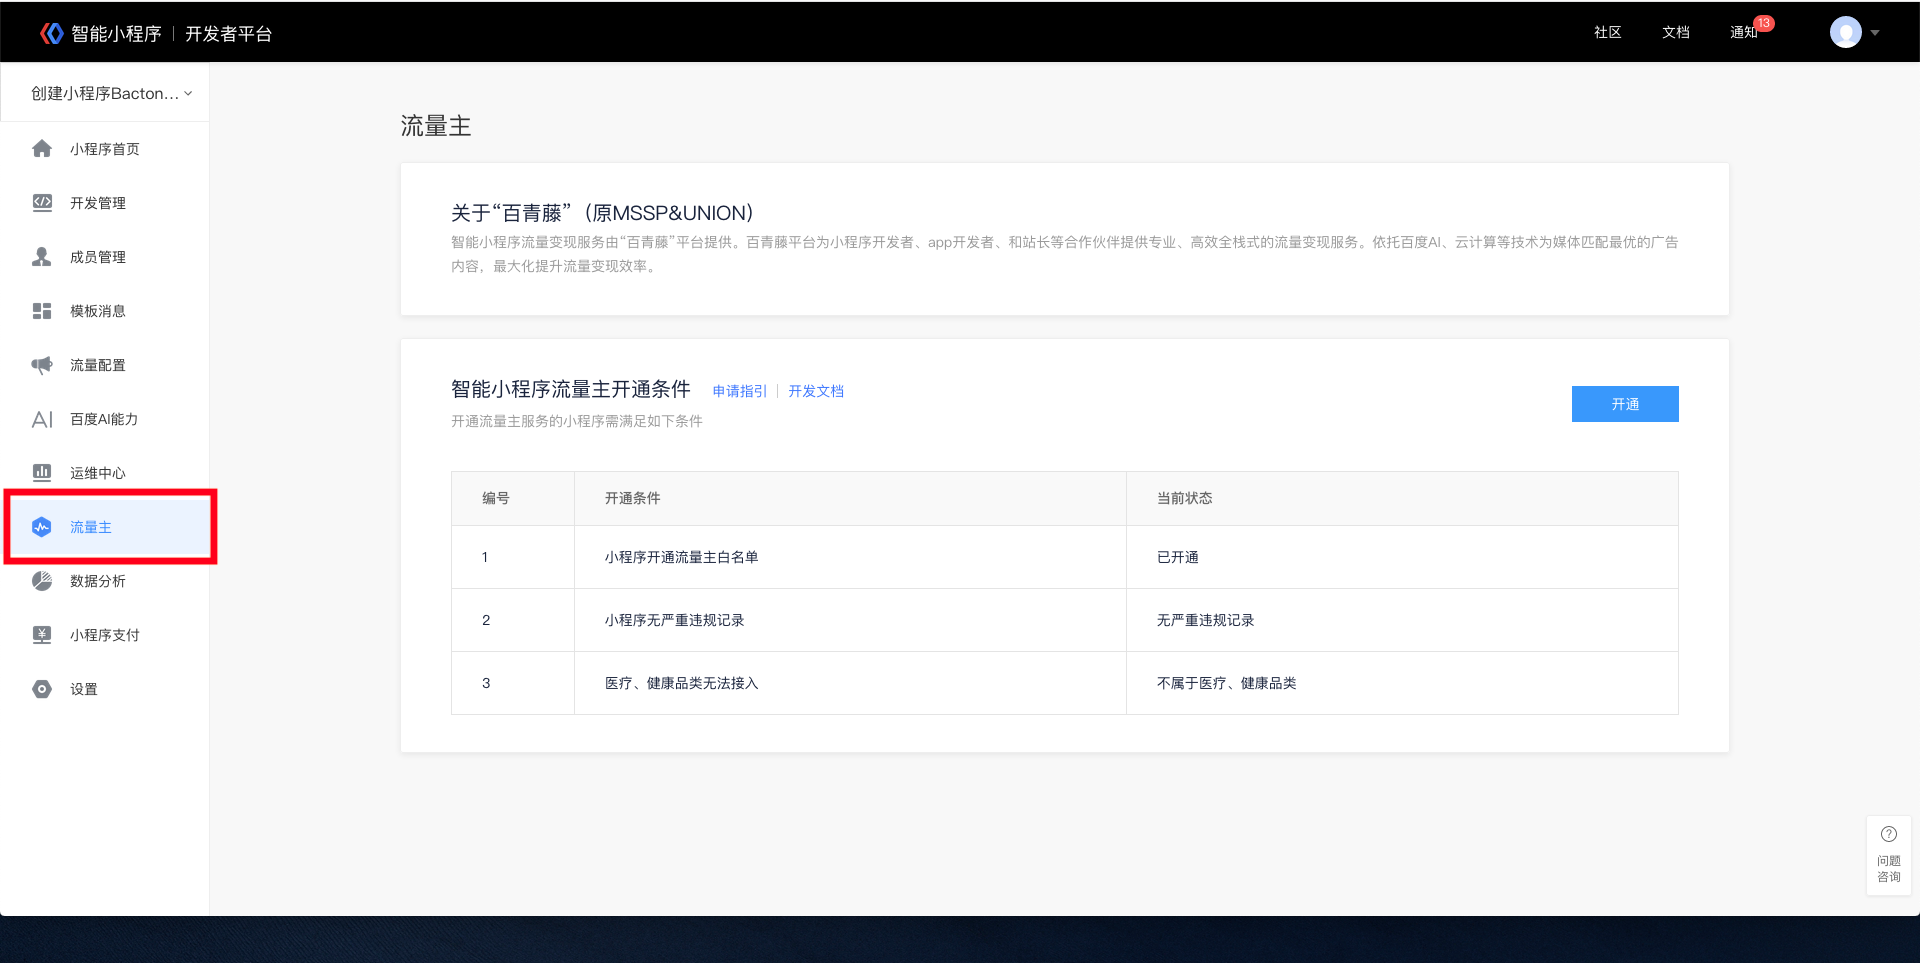Viewport: 1920px width, 963px height.
Task: Click the chart icon beside 运维中心
Action: 42,473
